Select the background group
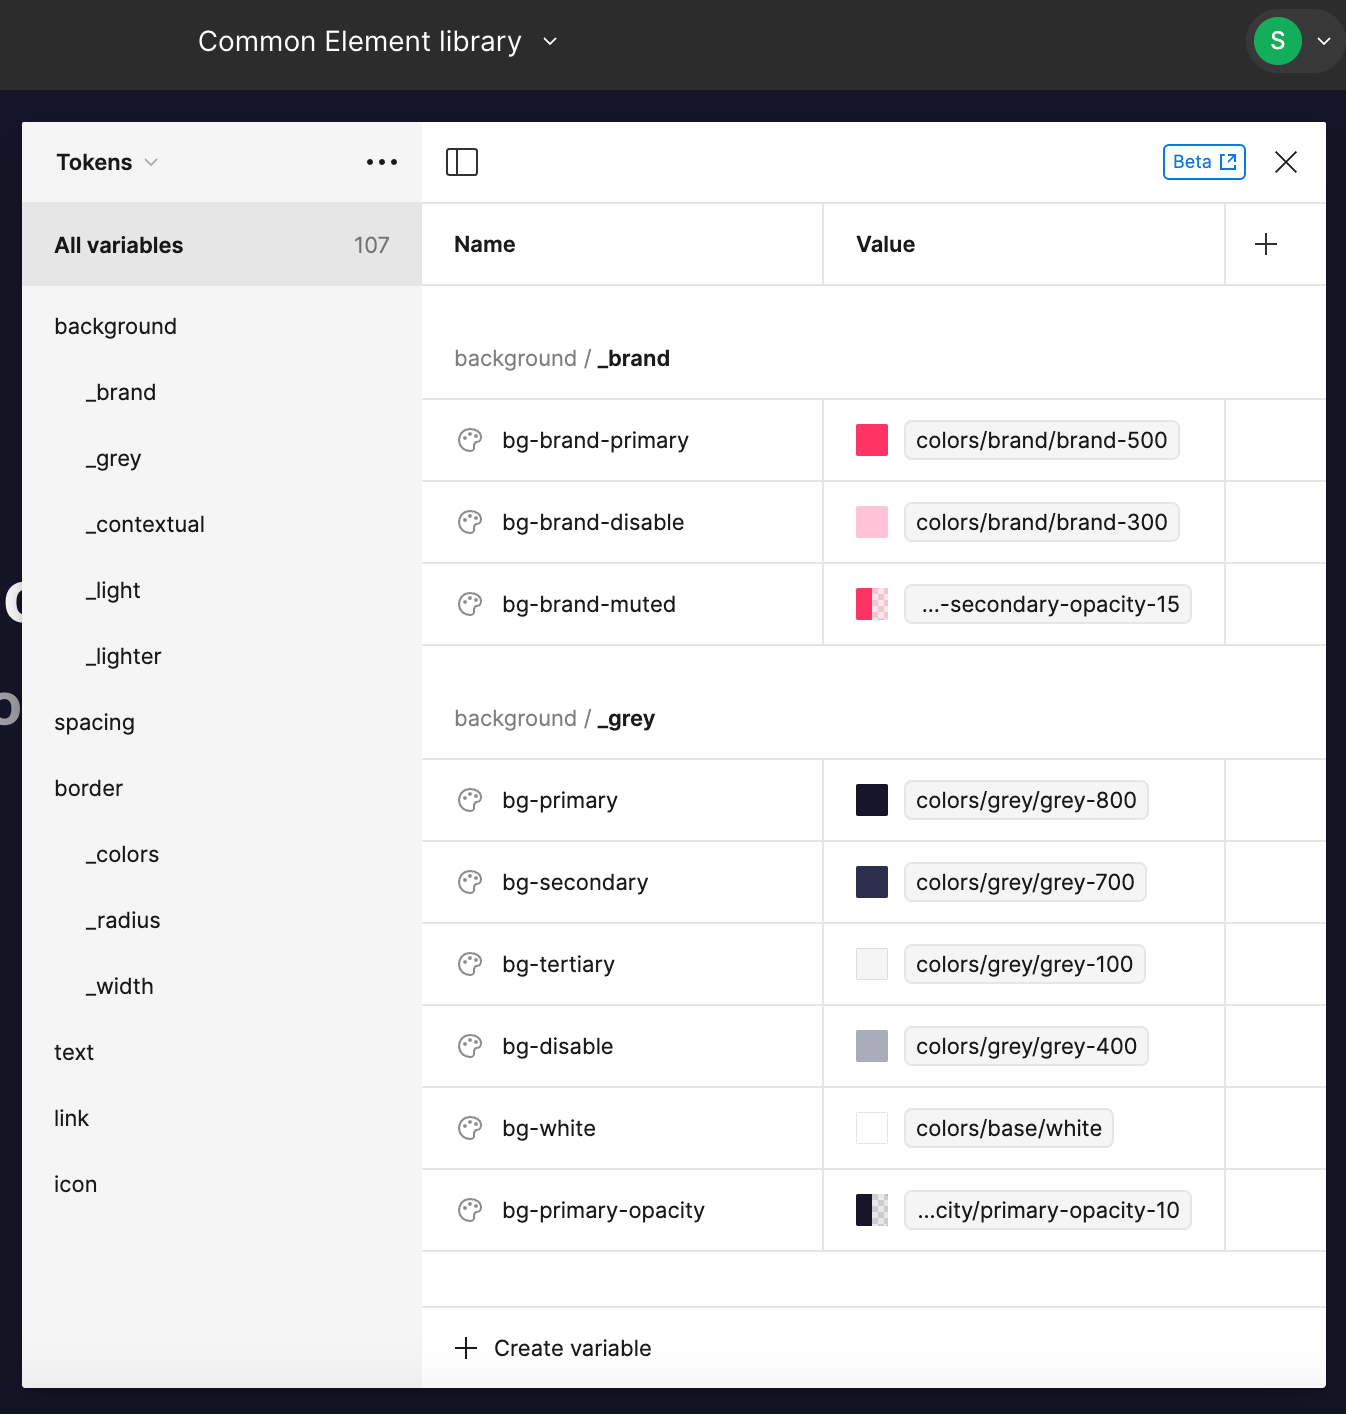This screenshot has height=1414, width=1346. pos(115,326)
